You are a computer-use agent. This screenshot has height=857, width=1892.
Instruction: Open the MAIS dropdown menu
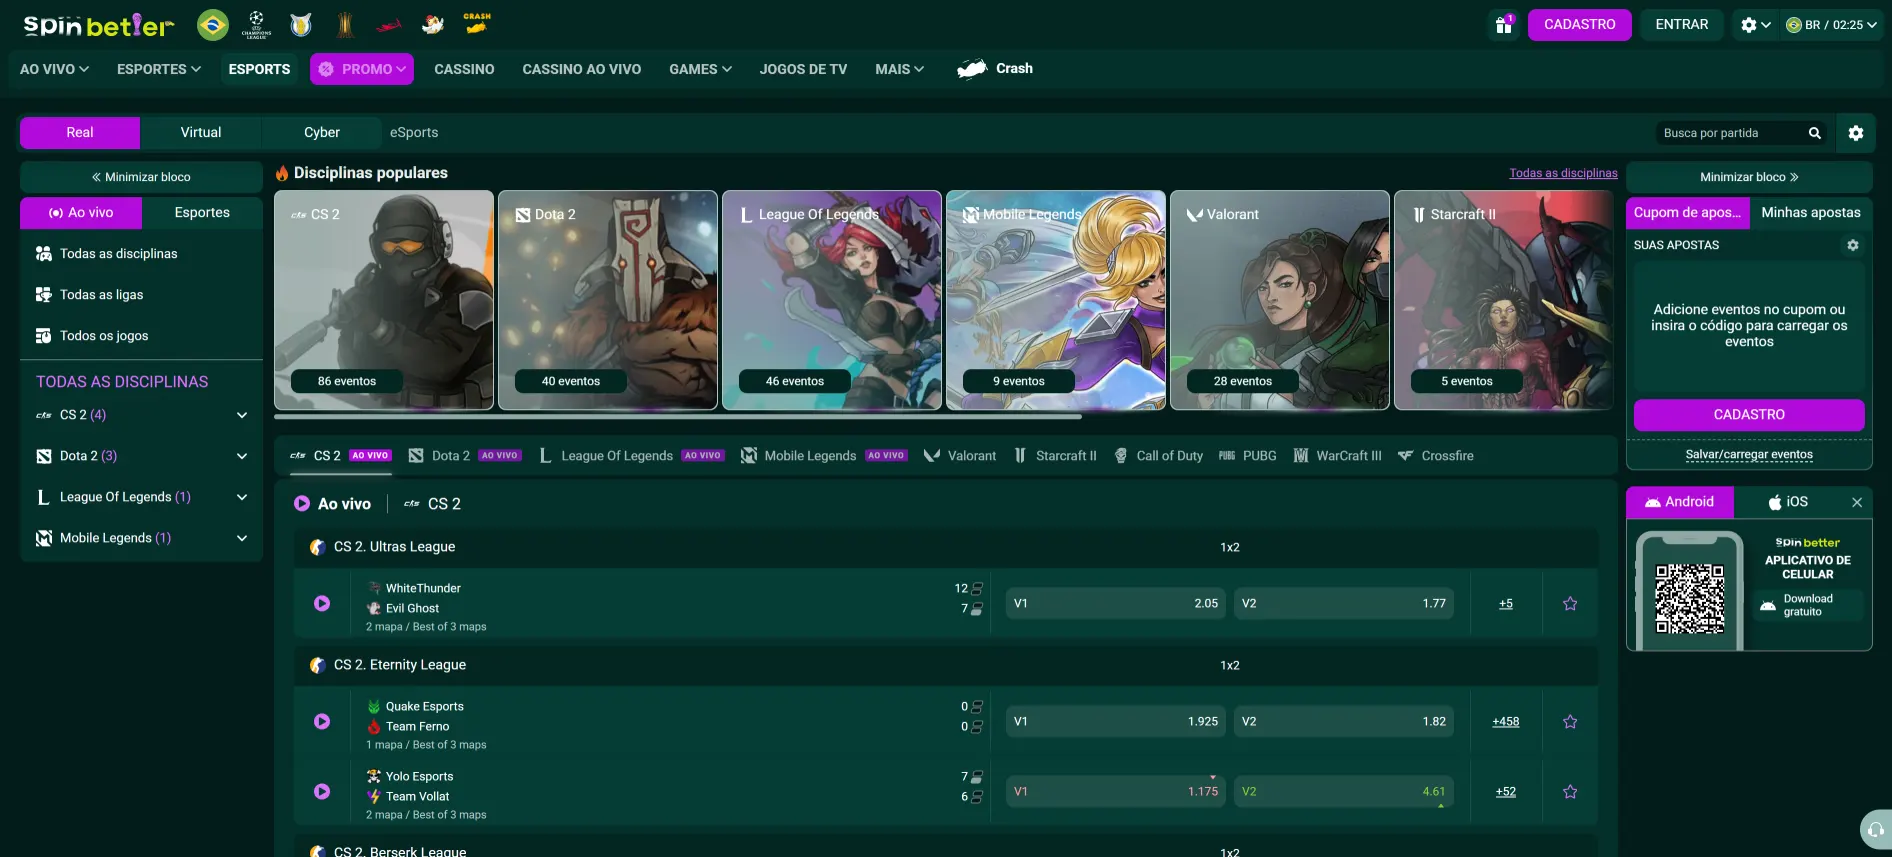[900, 69]
